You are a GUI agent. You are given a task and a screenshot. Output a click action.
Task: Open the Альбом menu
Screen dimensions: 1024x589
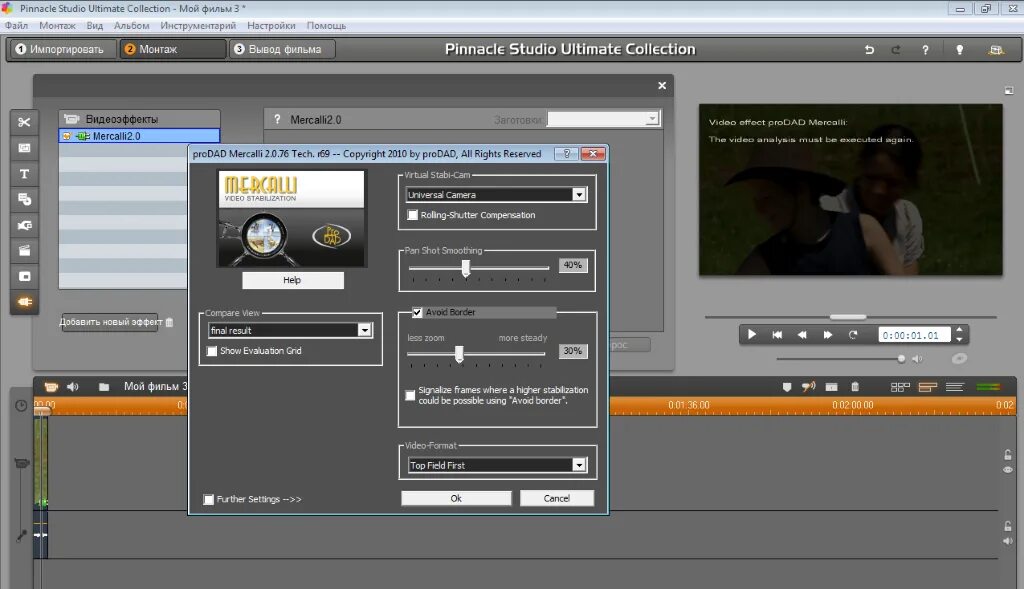131,25
